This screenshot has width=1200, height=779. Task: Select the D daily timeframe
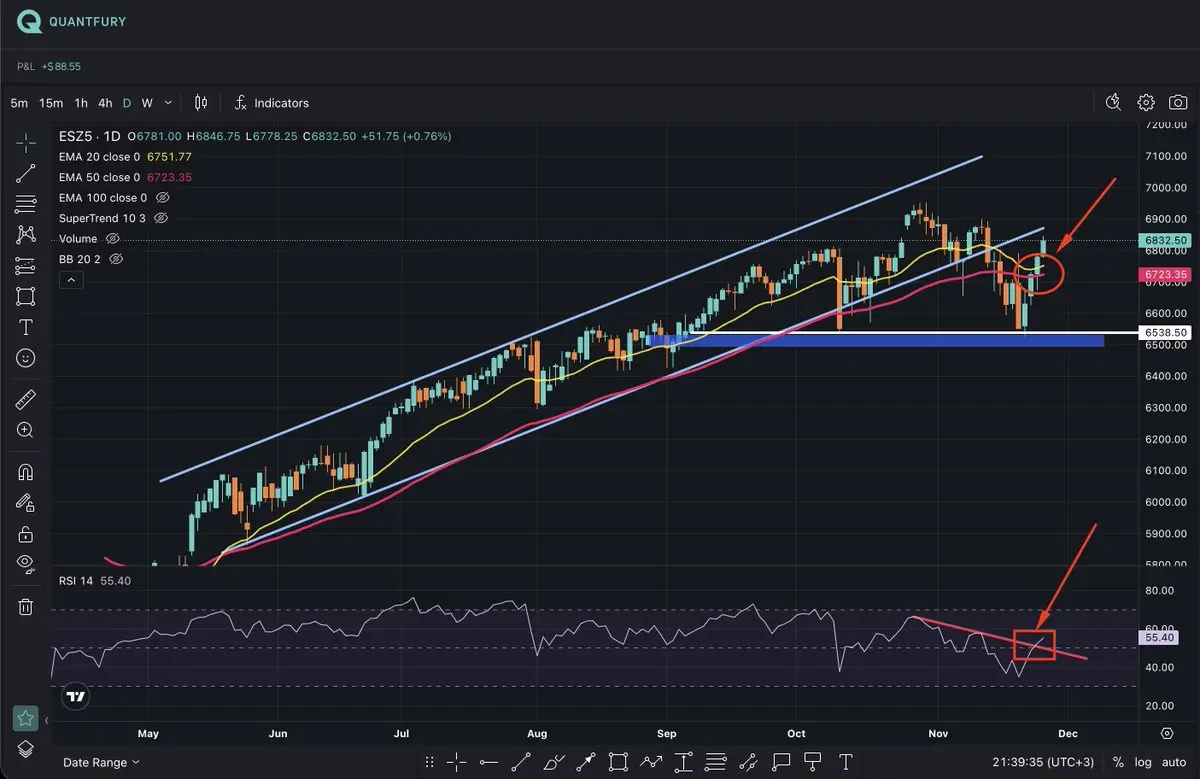pyautogui.click(x=127, y=103)
